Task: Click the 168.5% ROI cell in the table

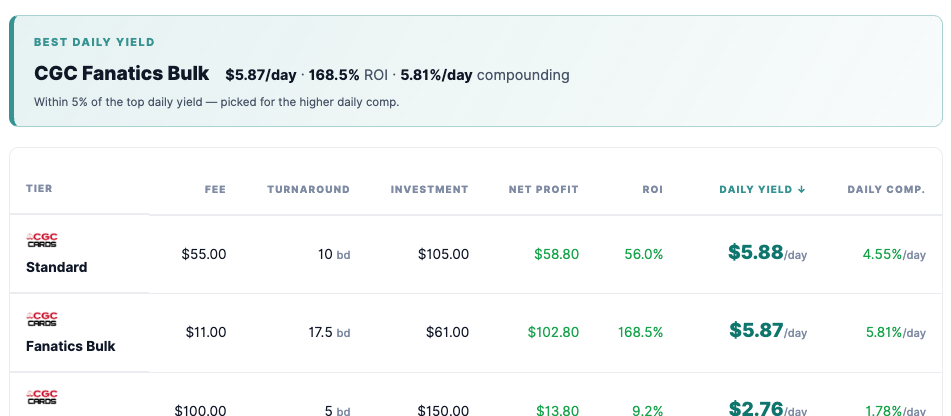Action: pyautogui.click(x=640, y=332)
